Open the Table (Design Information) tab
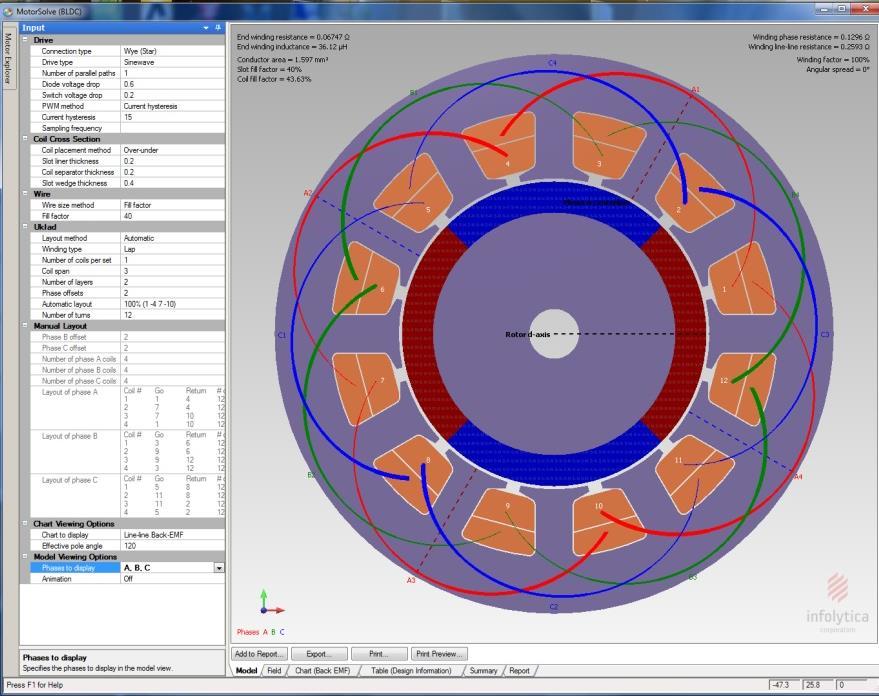The width and height of the screenshot is (879, 696). (411, 670)
